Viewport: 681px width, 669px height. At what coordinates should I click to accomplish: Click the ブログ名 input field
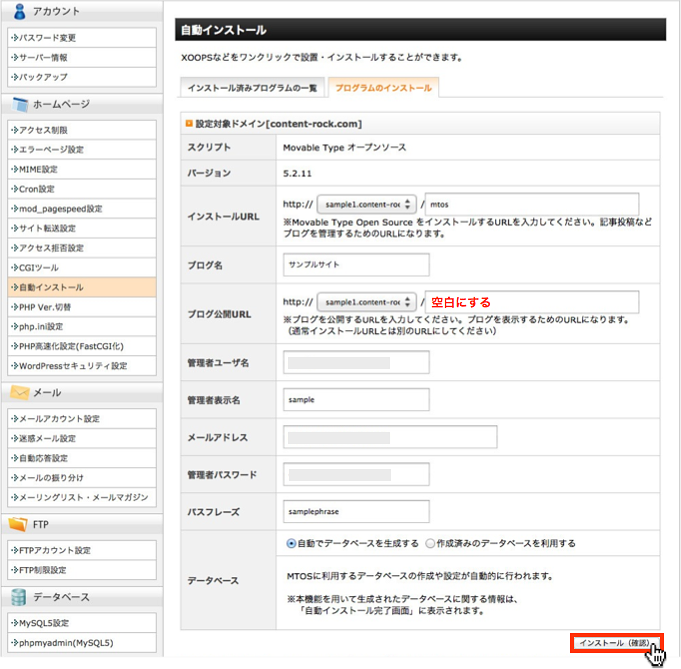(356, 265)
